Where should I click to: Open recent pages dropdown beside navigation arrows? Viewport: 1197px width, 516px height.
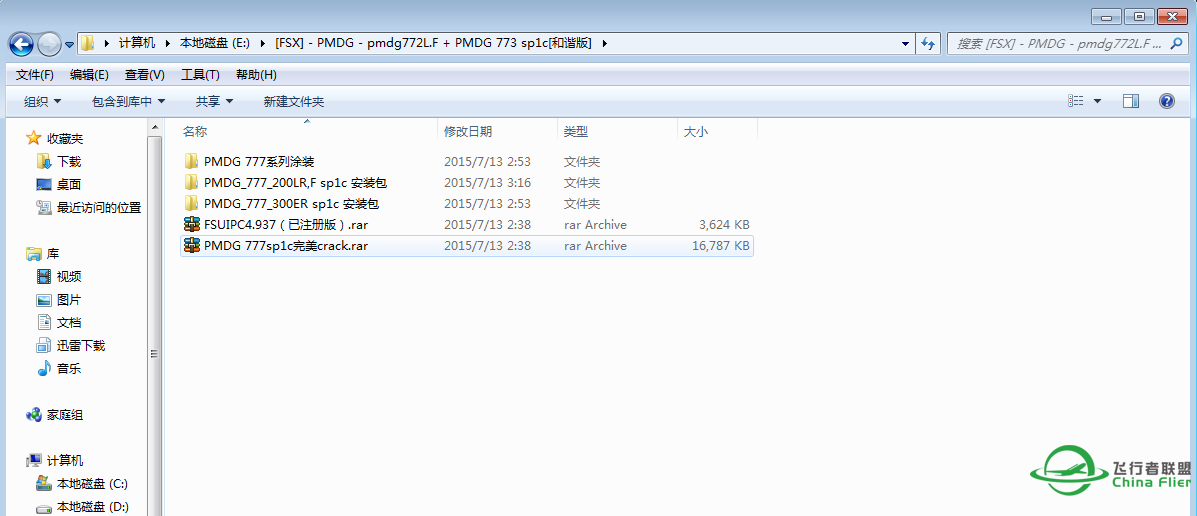coord(69,44)
